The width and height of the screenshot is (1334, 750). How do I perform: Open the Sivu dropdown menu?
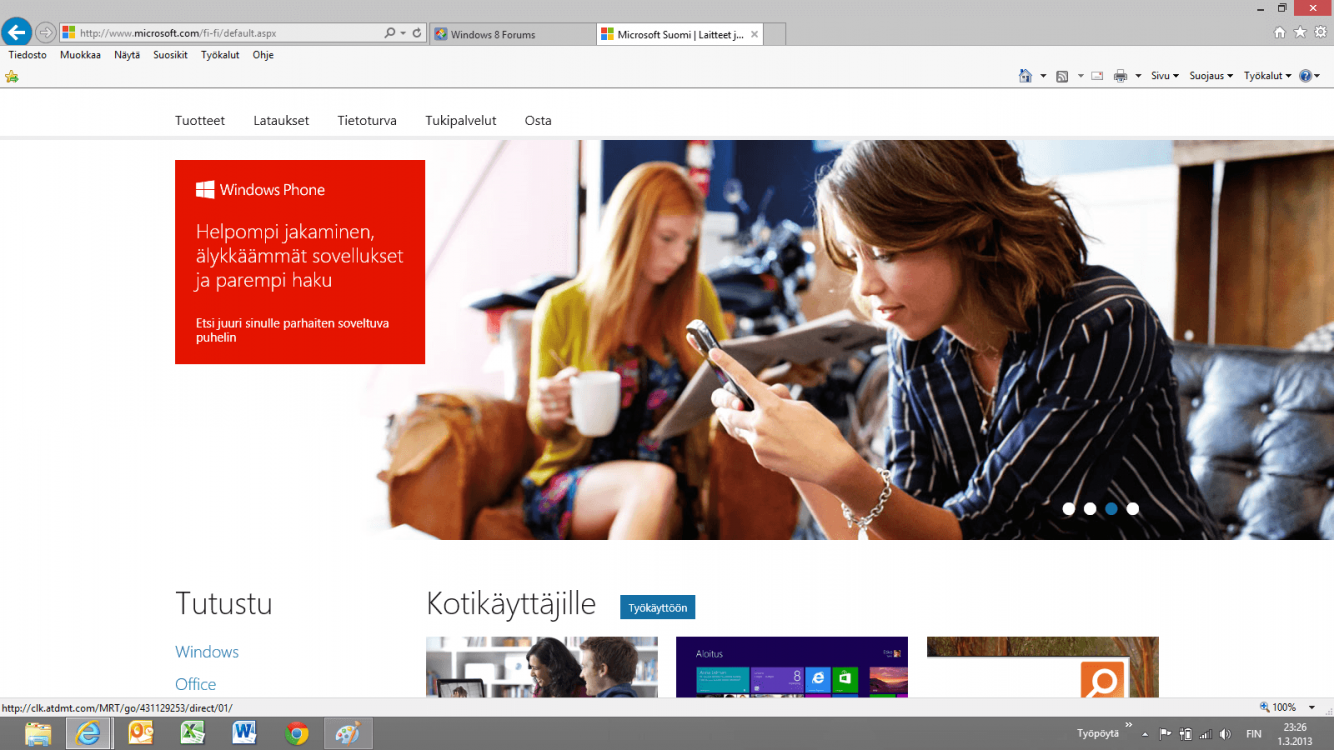click(1165, 76)
